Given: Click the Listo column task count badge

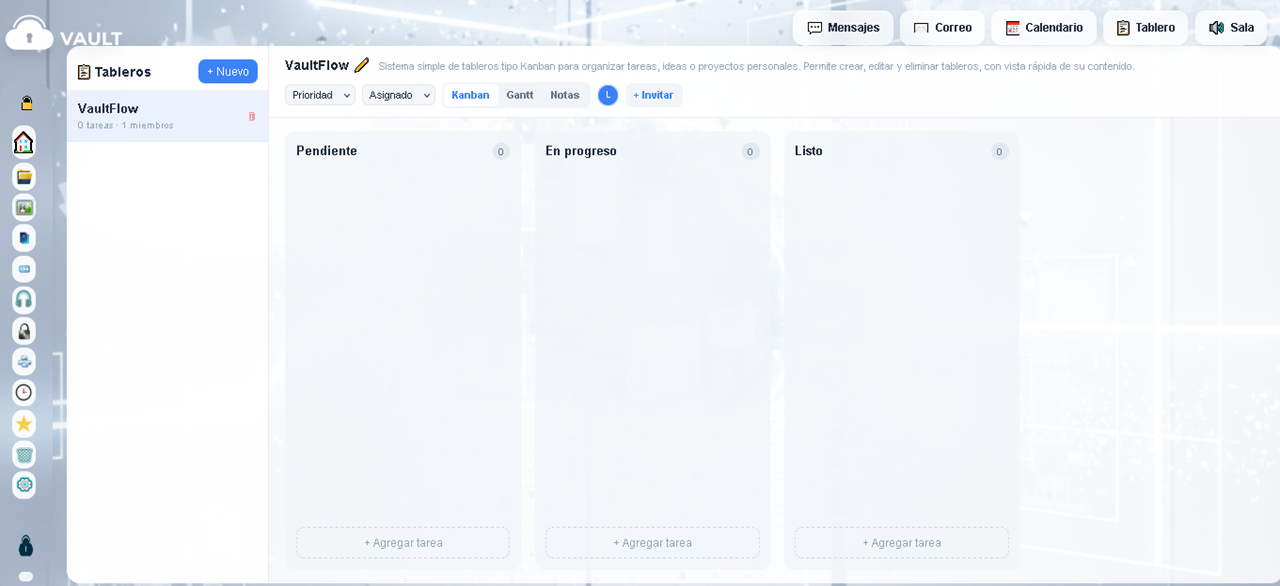Looking at the screenshot, I should pos(999,151).
